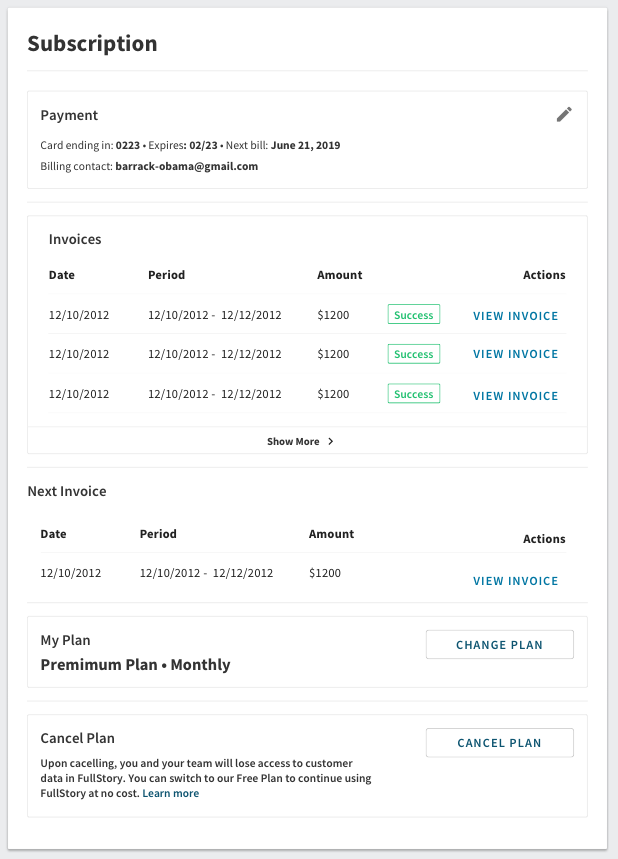View the third invoice in the list
The image size is (618, 859).
(515, 395)
